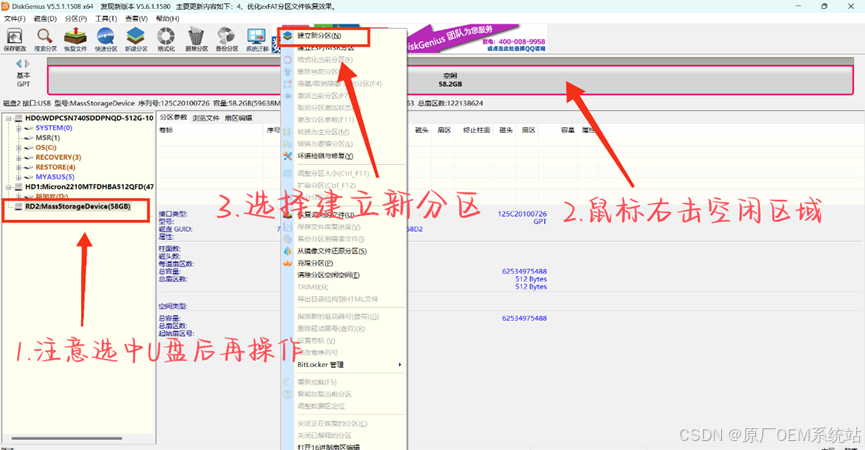Launch the 快速分区 (Quick Partition) tool

coord(105,40)
